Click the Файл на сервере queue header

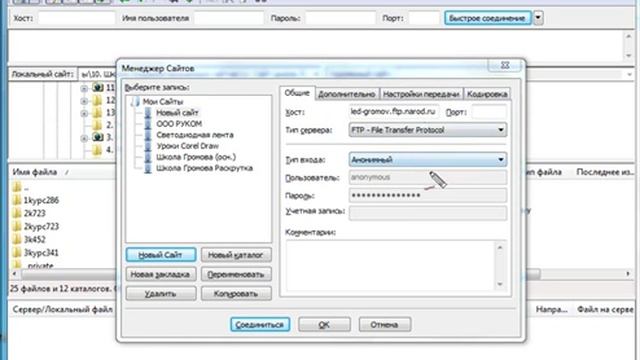coord(605,310)
